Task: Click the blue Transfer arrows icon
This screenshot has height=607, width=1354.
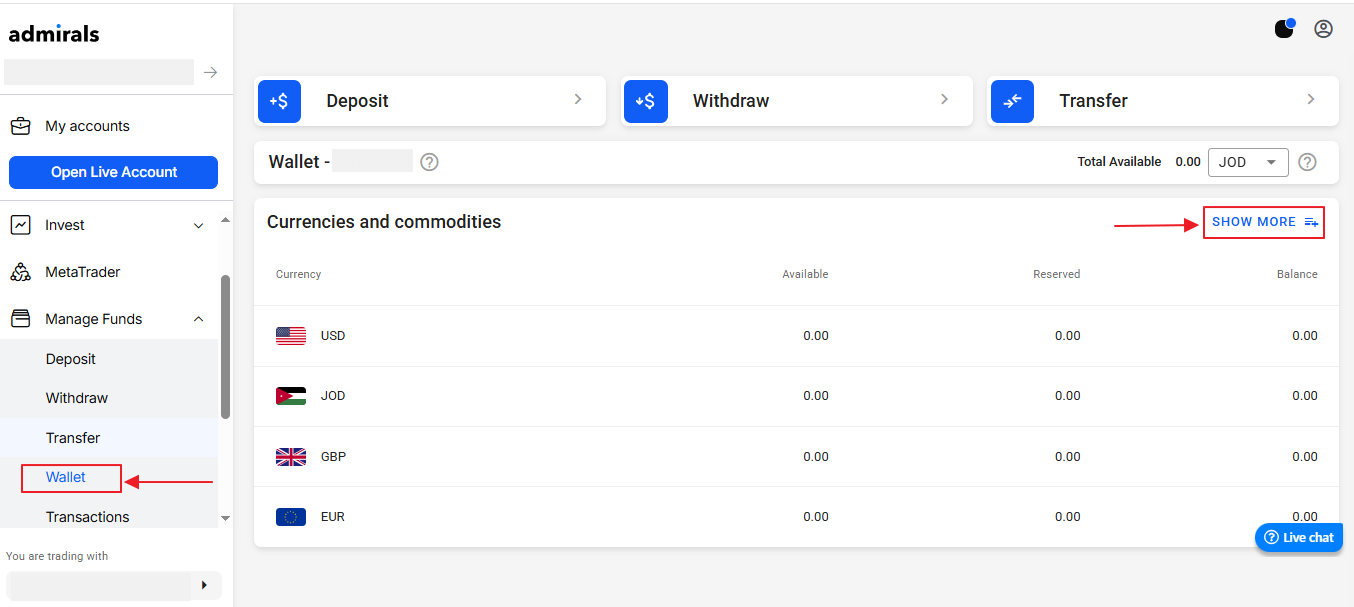Action: (x=1012, y=101)
